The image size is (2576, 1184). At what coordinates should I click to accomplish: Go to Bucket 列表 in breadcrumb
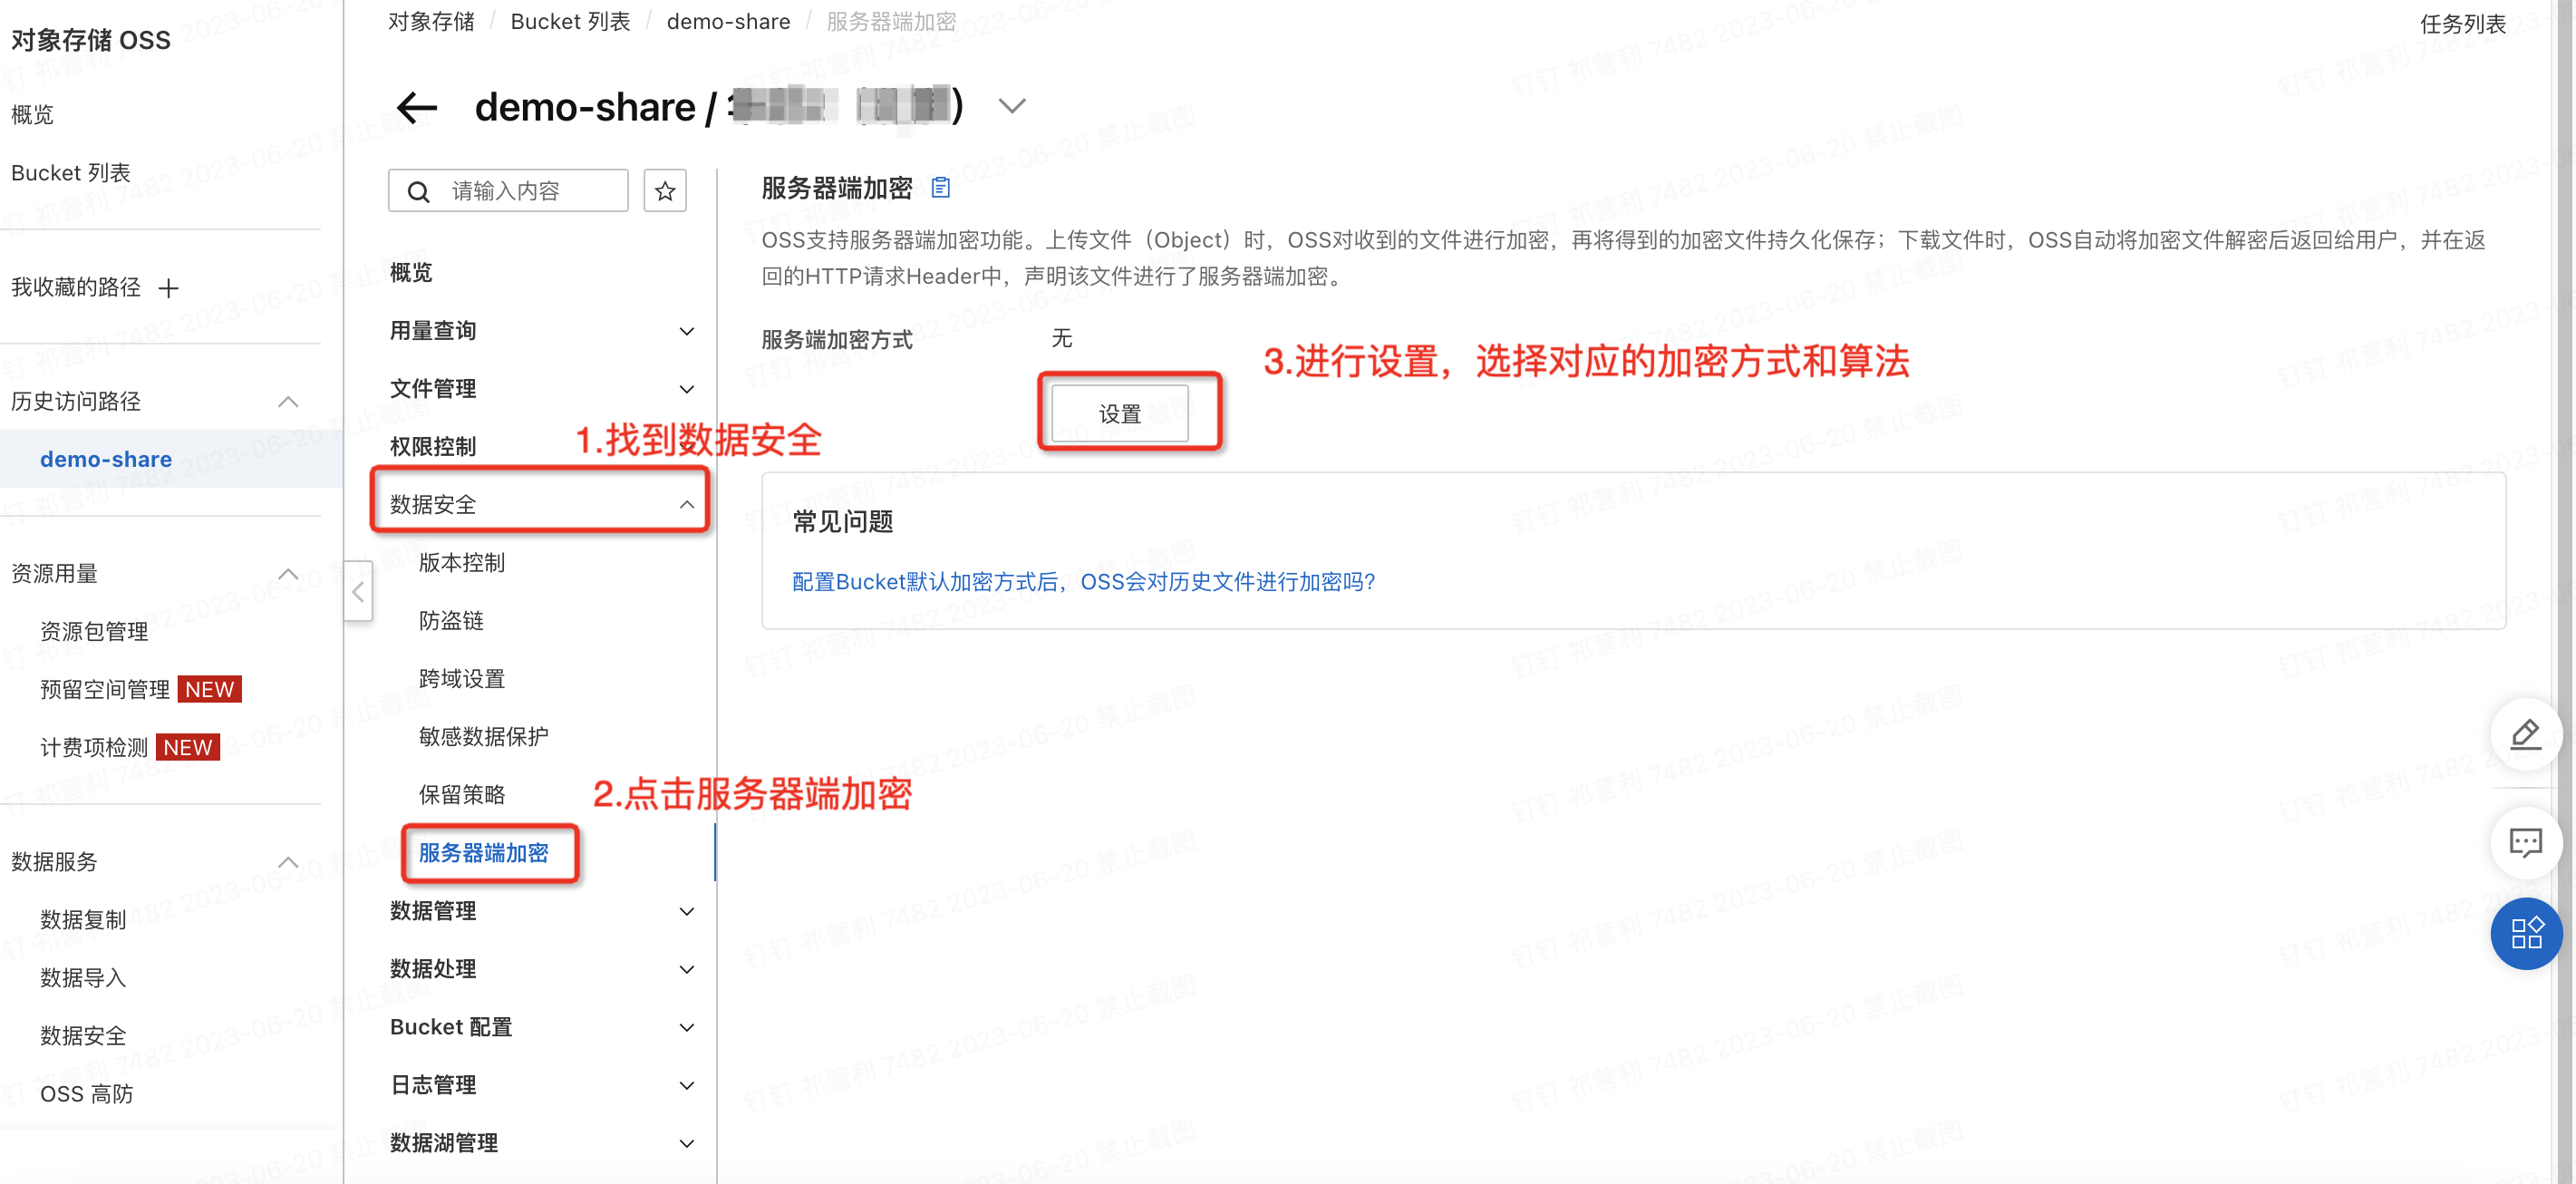570,21
